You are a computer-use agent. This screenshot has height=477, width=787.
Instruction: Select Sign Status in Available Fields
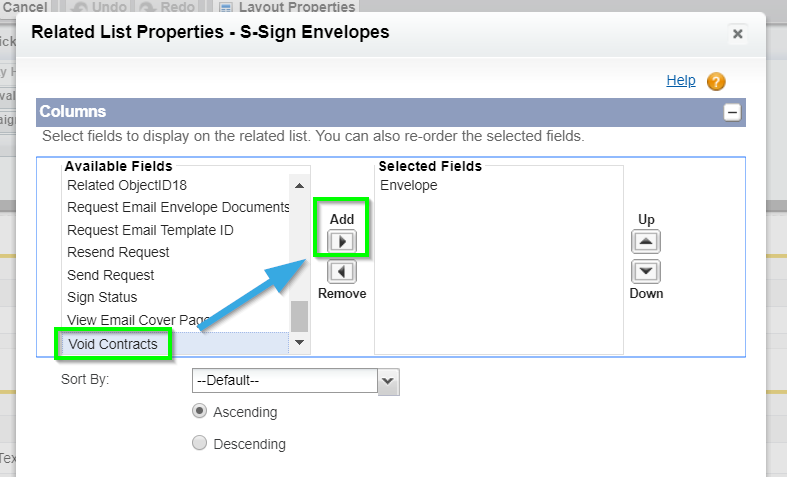tap(102, 297)
